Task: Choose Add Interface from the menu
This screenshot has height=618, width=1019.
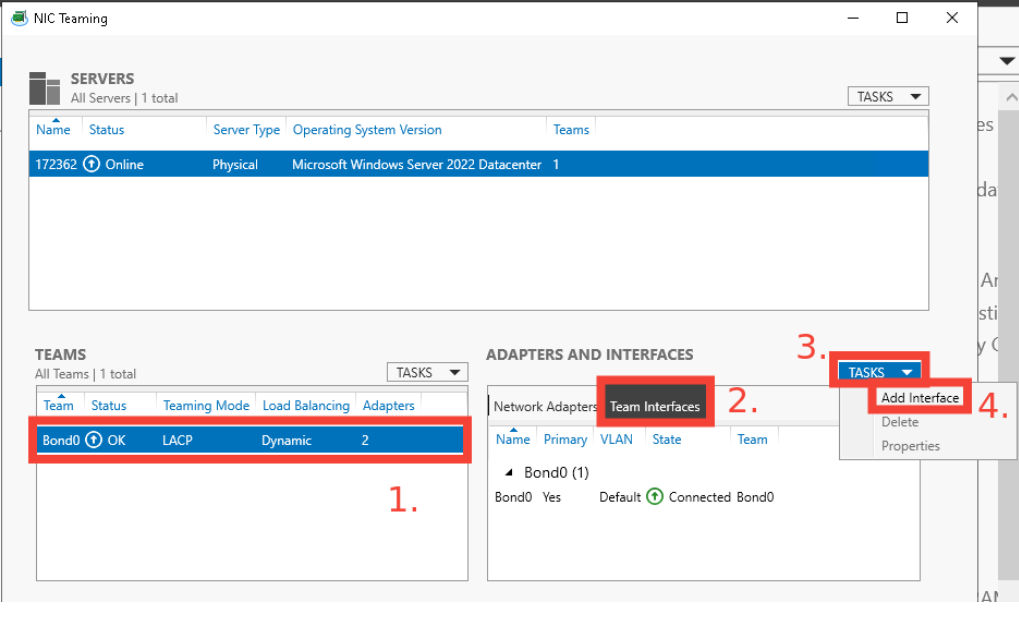Action: pyautogui.click(x=920, y=398)
